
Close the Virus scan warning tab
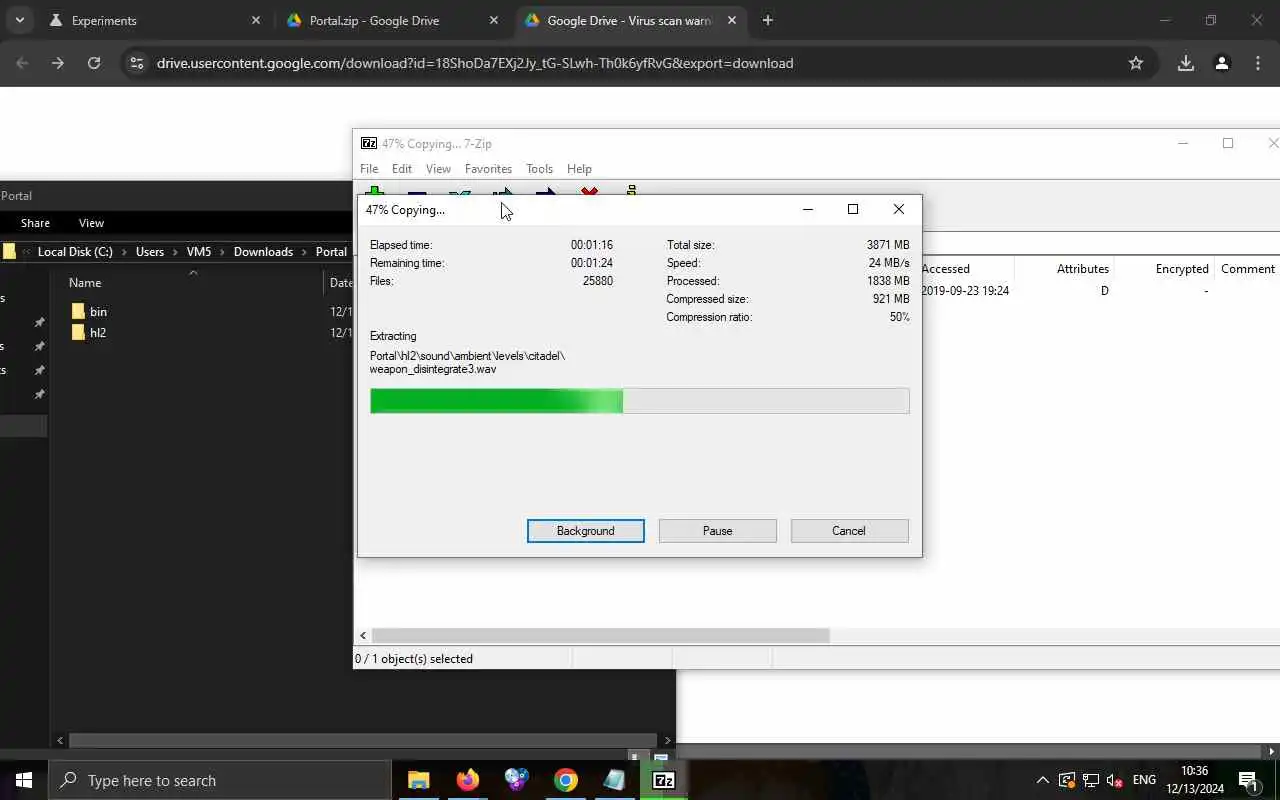(x=732, y=20)
